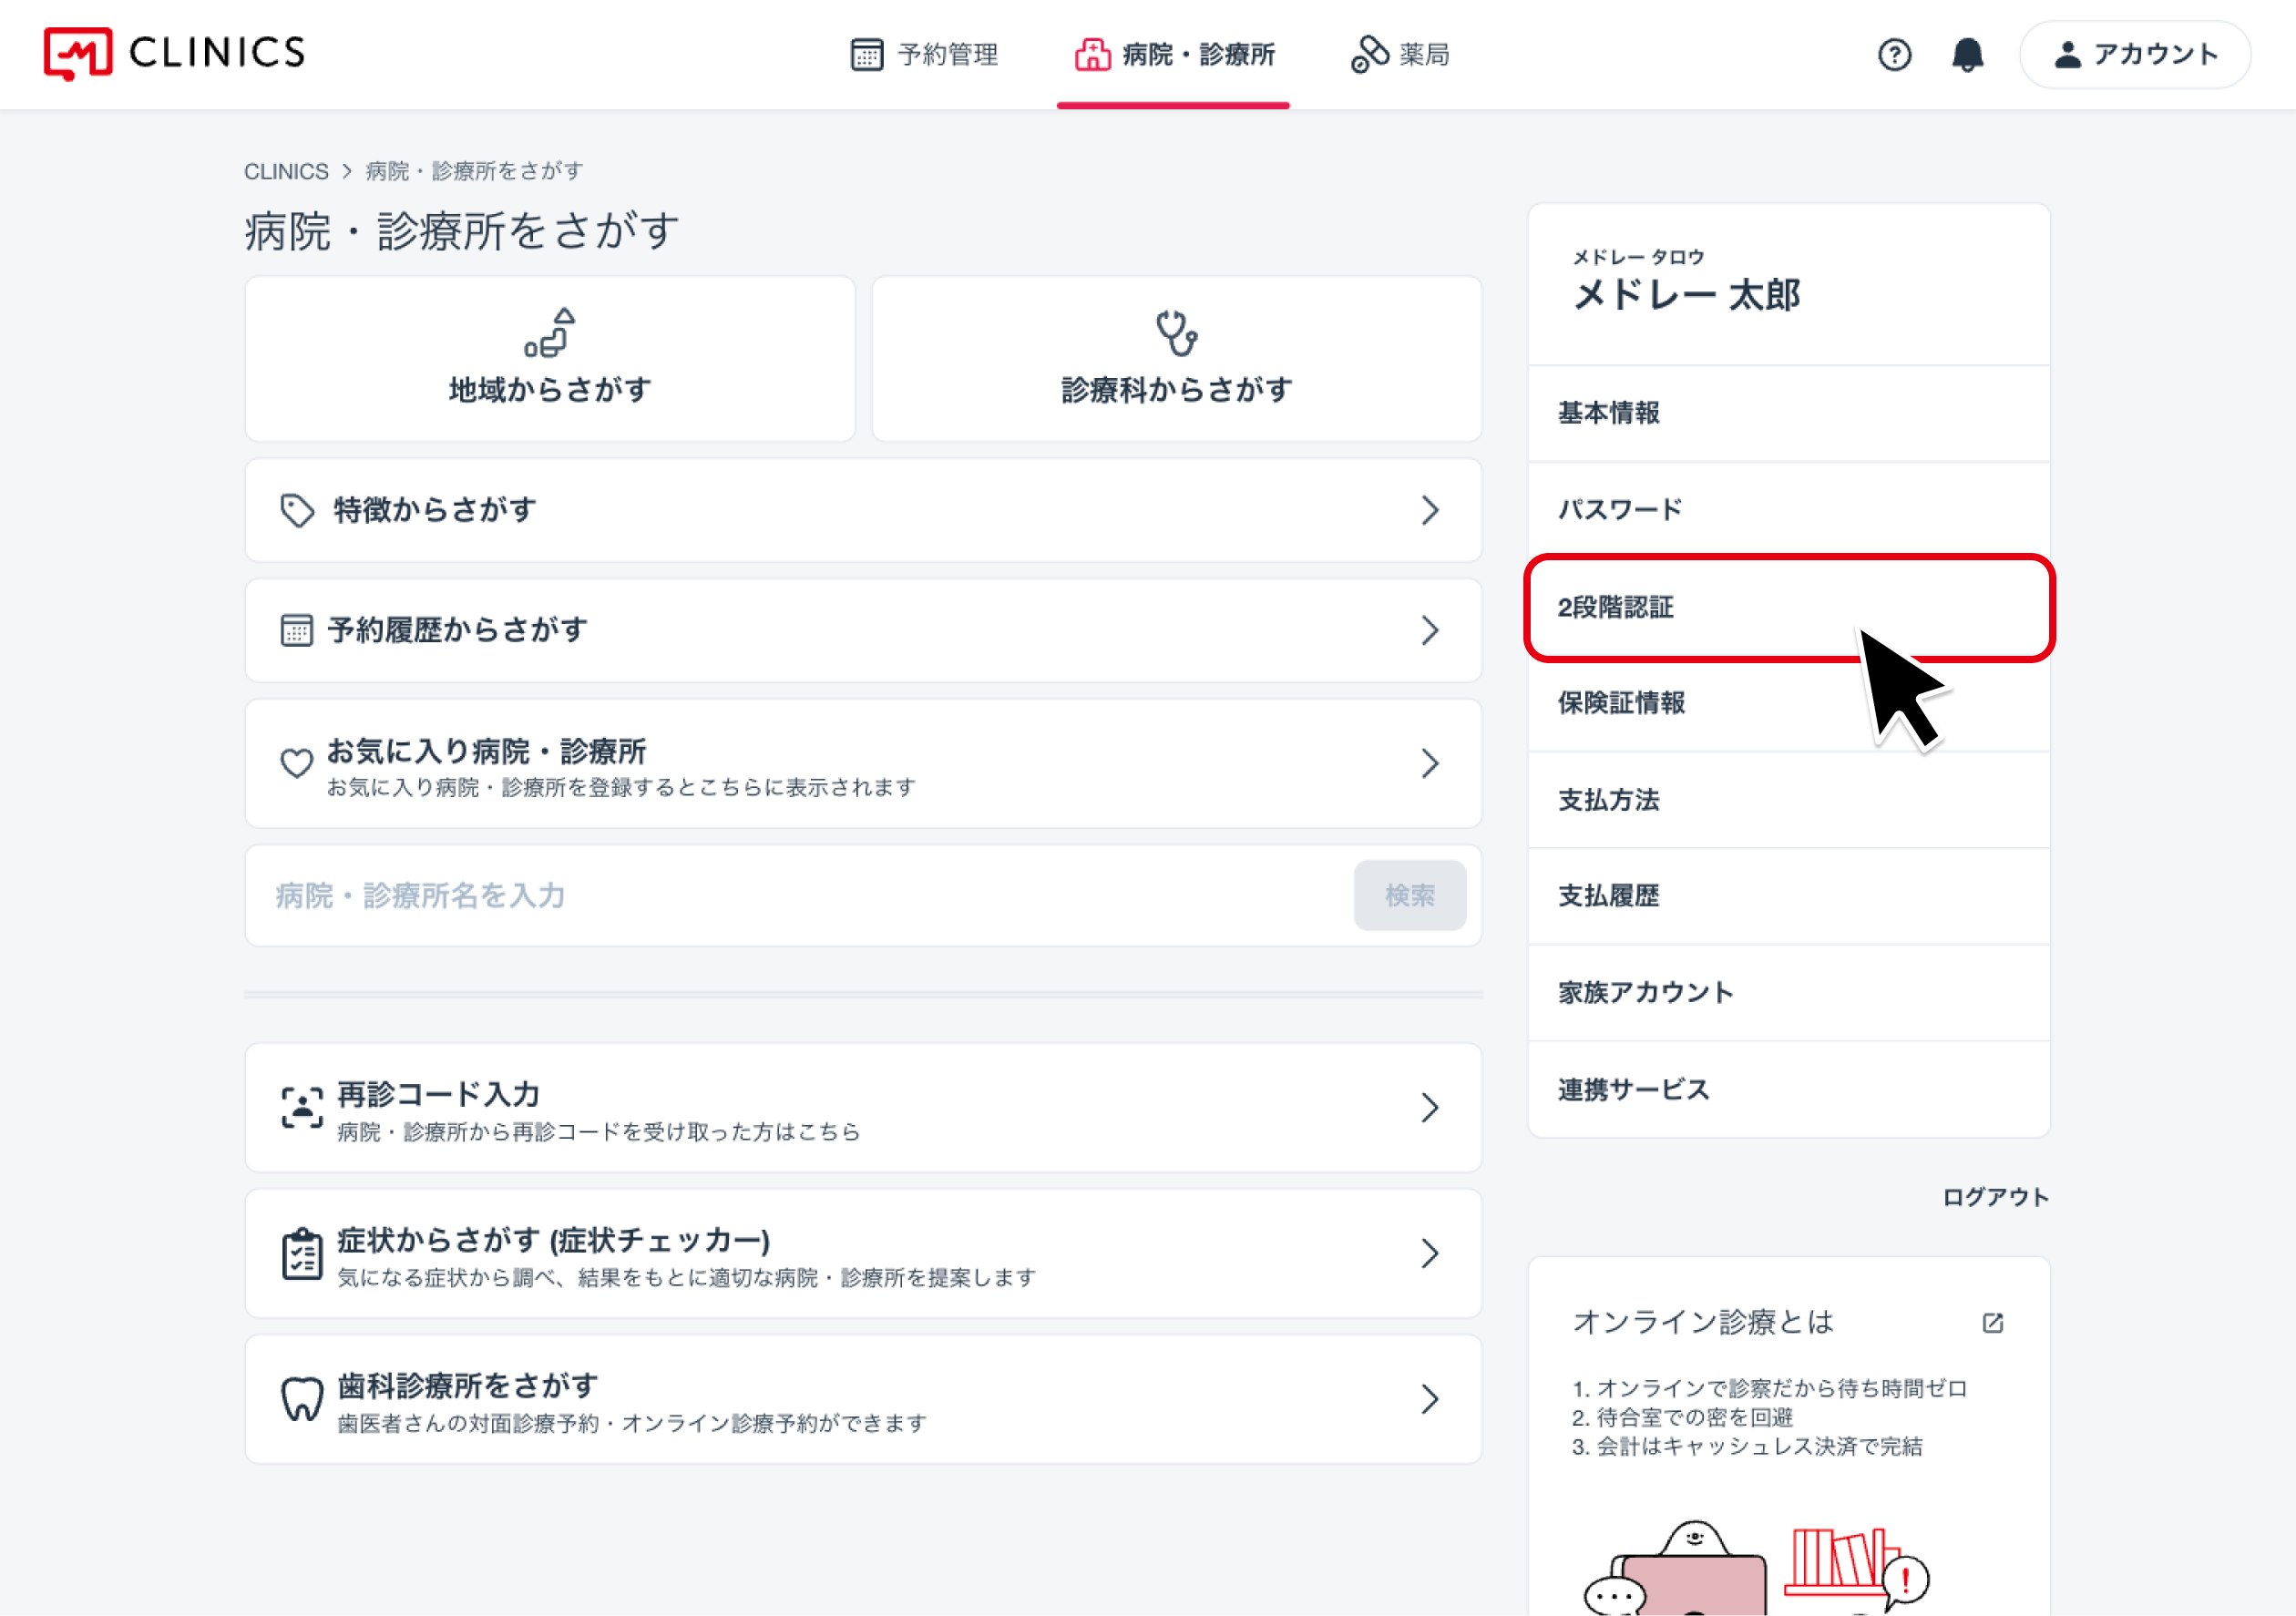Open the help question mark icon
This screenshot has height=1616, width=2296.
coord(1893,54)
